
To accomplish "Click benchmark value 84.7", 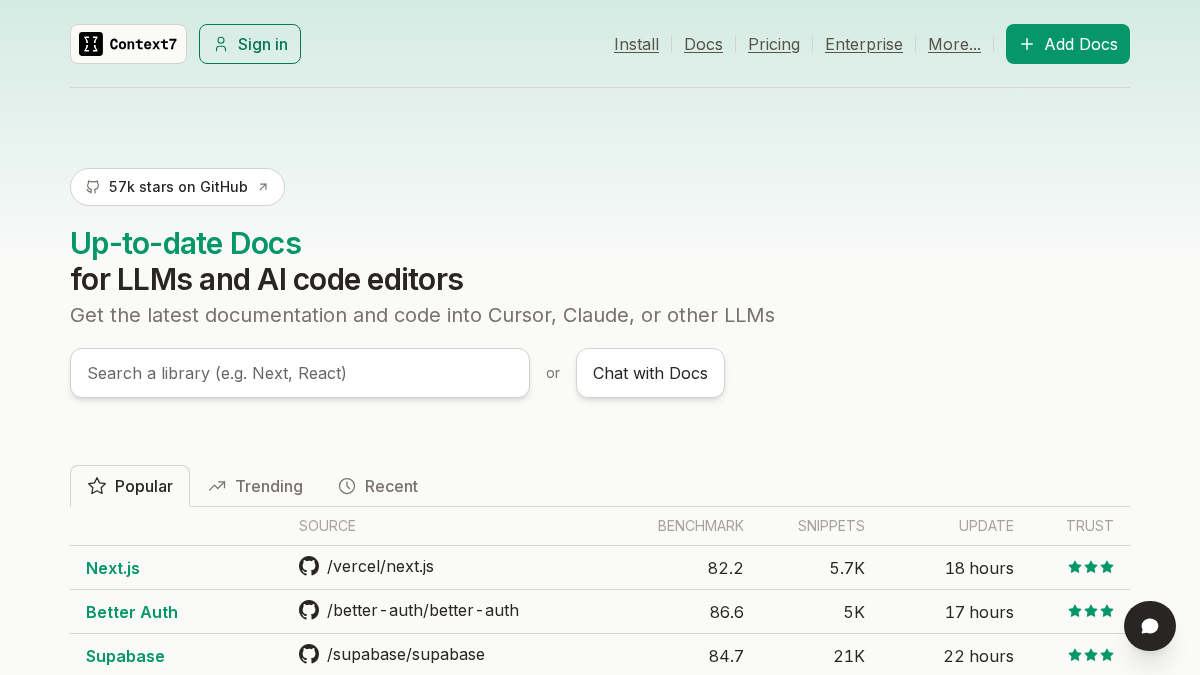I will click(x=726, y=656).
